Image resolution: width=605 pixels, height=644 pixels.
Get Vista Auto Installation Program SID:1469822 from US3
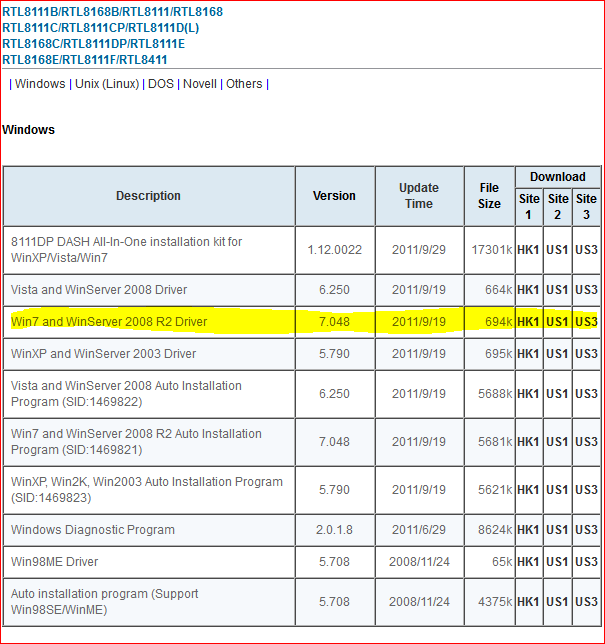tap(586, 393)
